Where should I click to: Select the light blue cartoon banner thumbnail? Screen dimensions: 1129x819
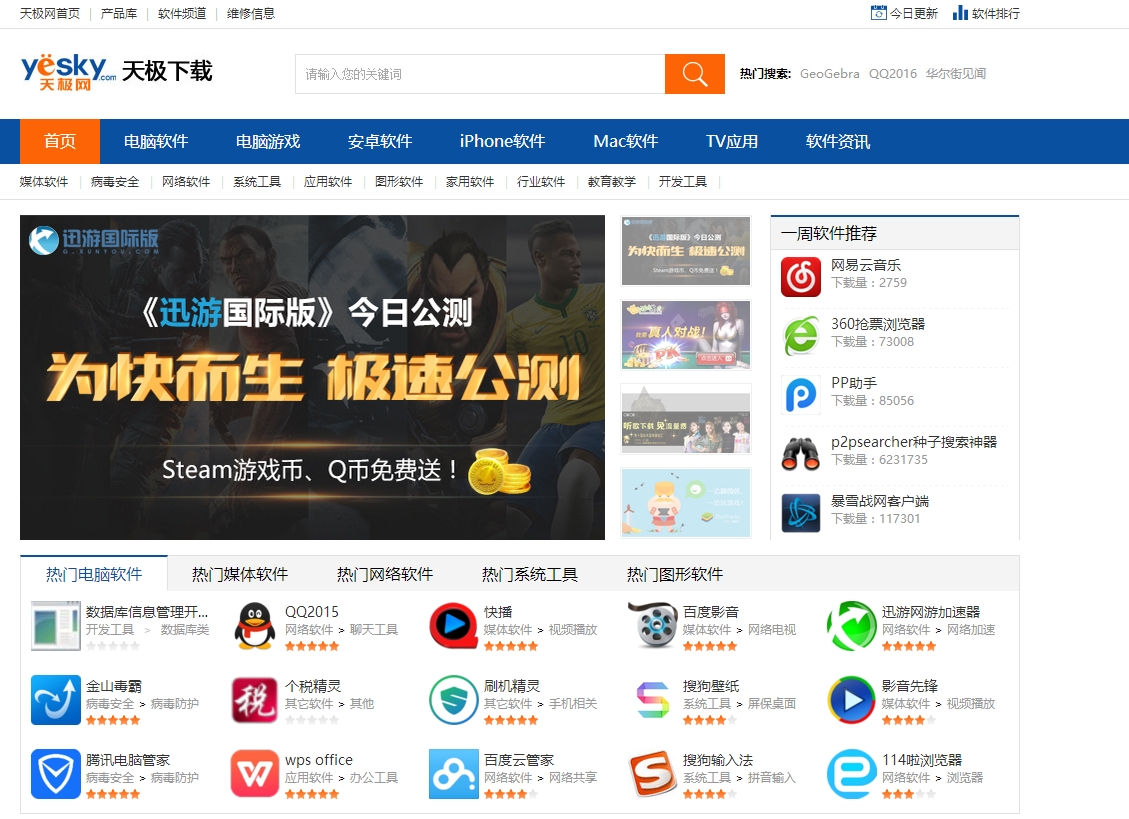click(686, 503)
